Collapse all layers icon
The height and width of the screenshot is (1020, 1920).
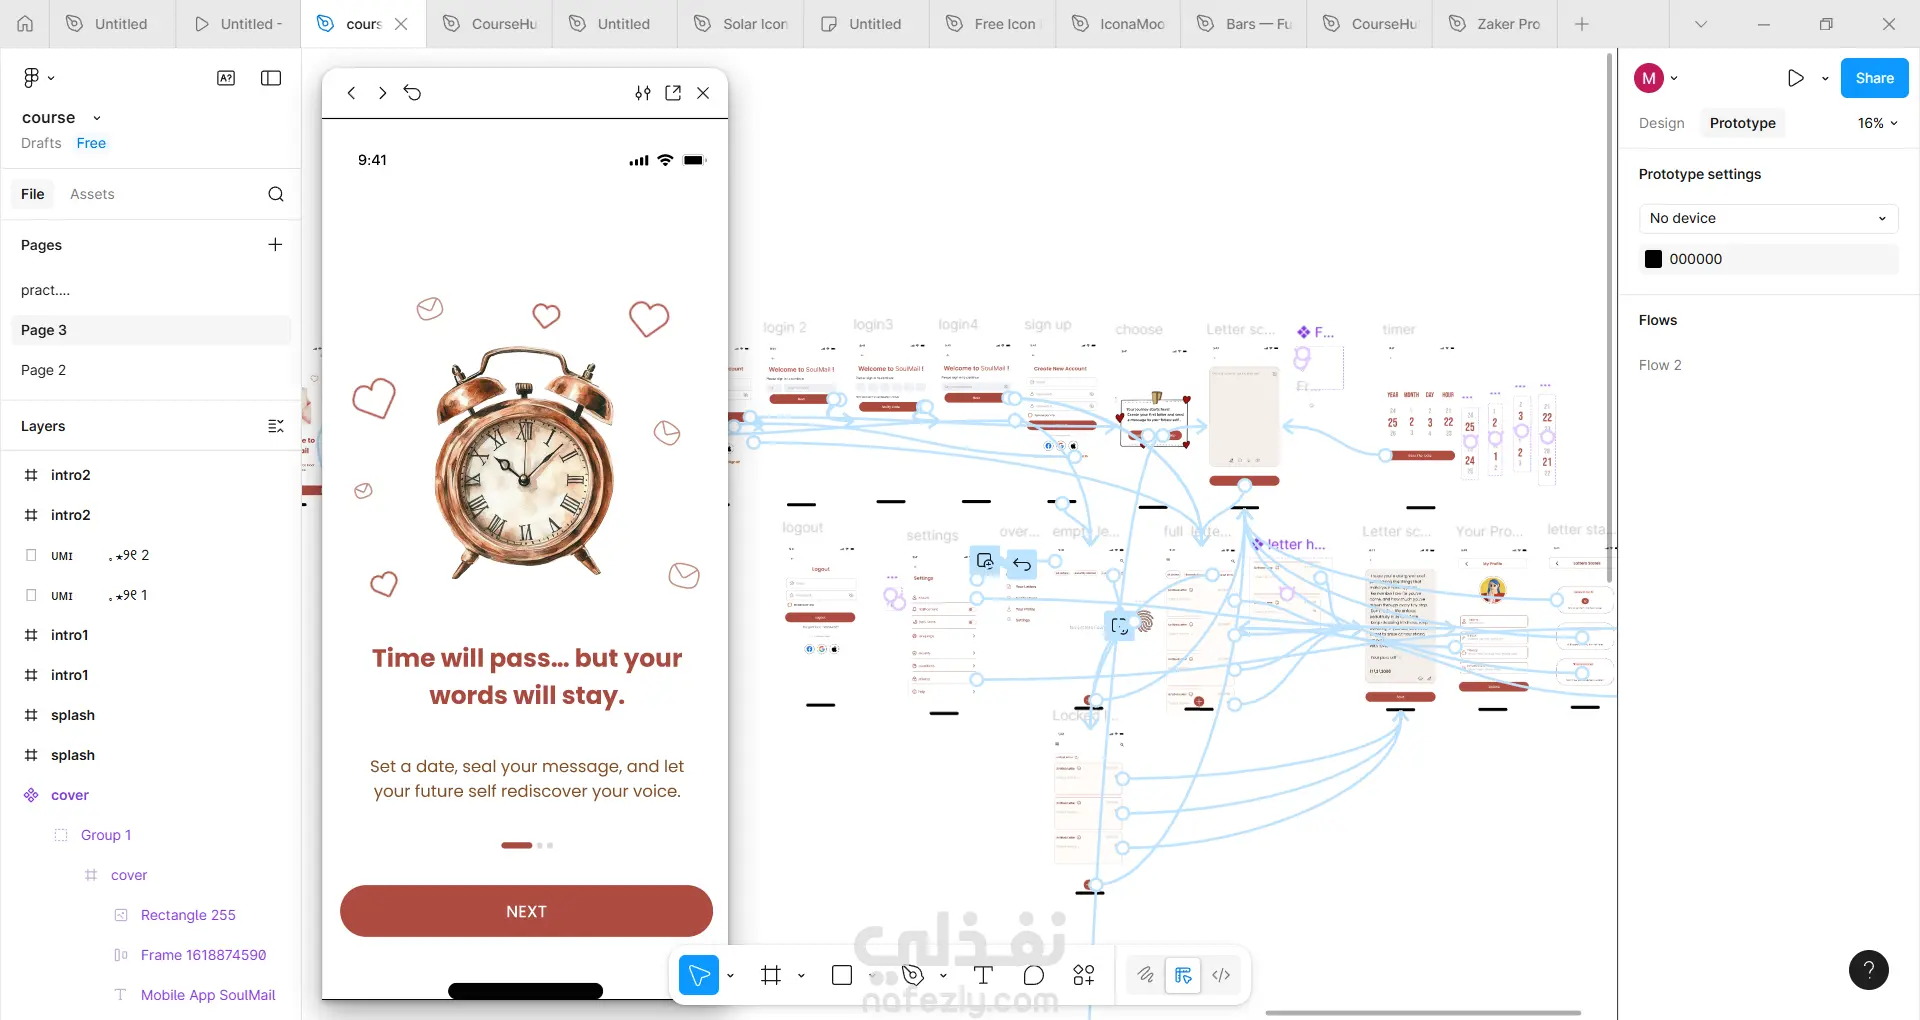pos(276,426)
